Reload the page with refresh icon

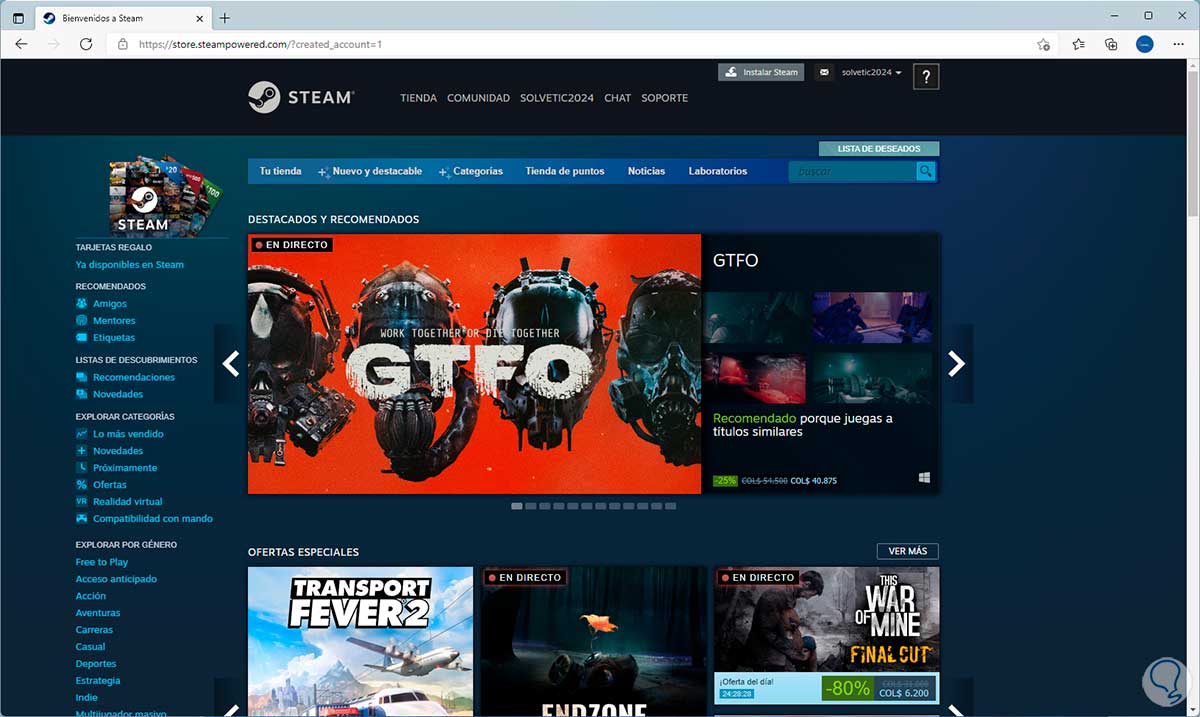pyautogui.click(x=86, y=44)
